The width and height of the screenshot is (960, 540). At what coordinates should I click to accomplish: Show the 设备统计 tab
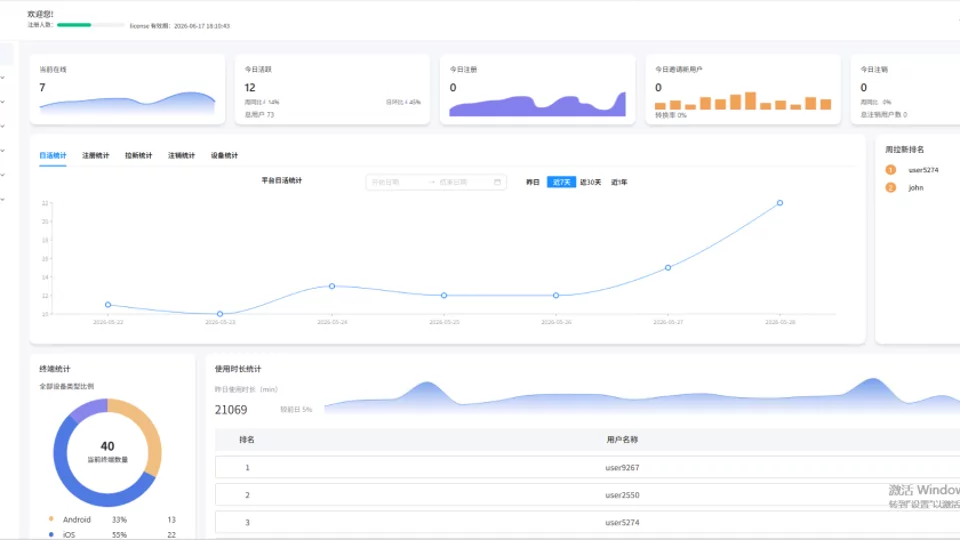[224, 156]
